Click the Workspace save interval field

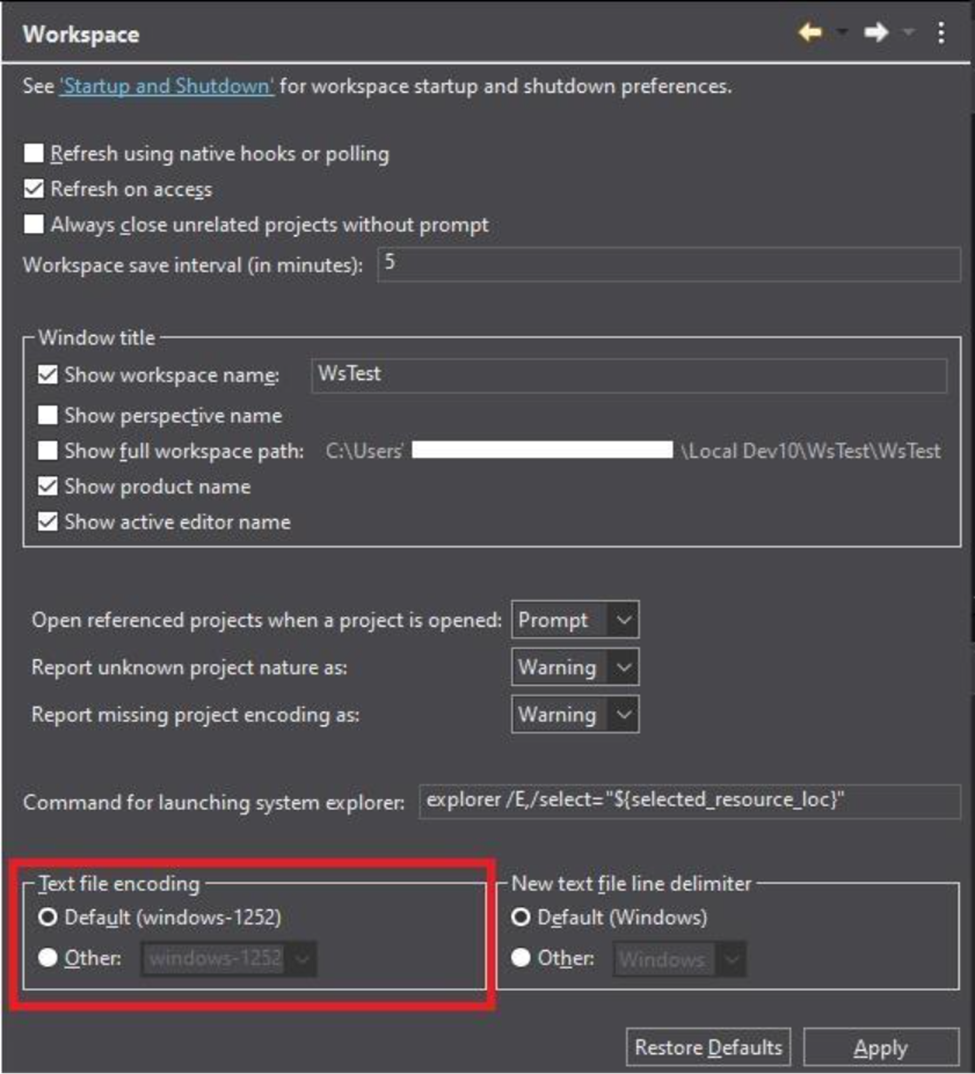point(668,266)
